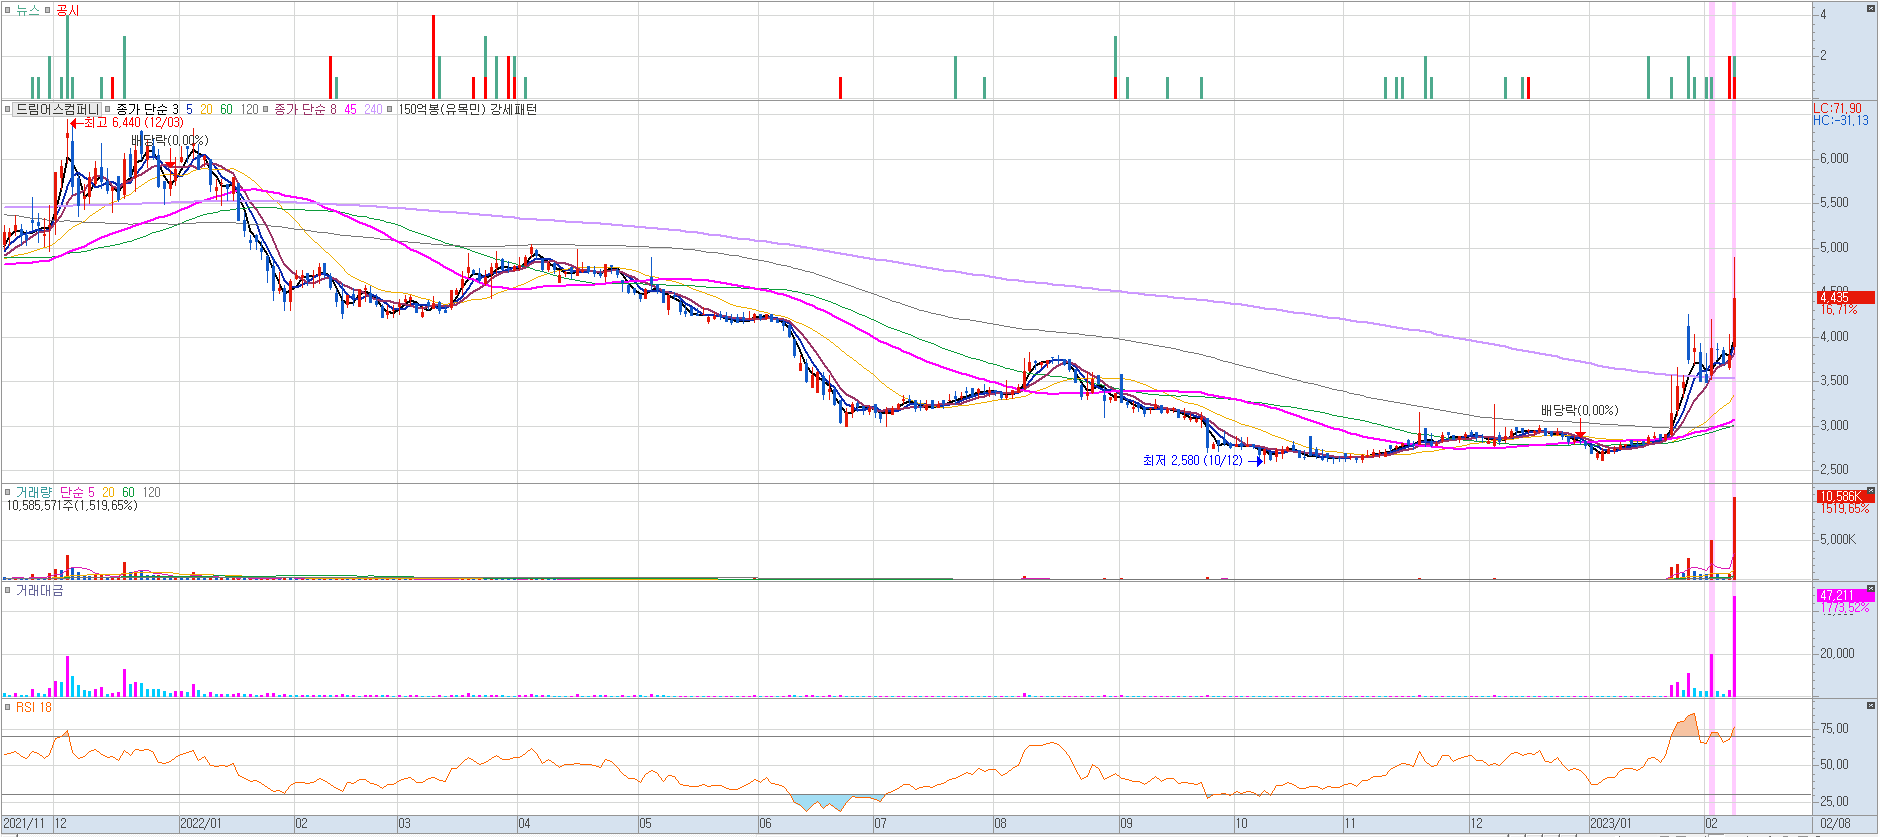1880x837 pixels.
Task: Click the 3,000 price axis label
Action: point(1834,425)
